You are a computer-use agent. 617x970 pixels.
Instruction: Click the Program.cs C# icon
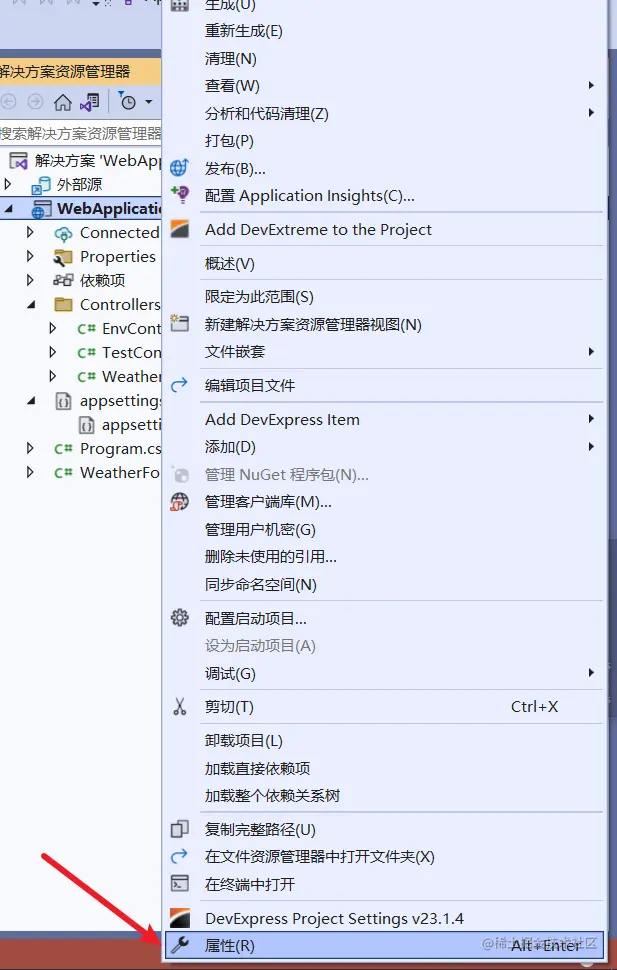pos(64,449)
